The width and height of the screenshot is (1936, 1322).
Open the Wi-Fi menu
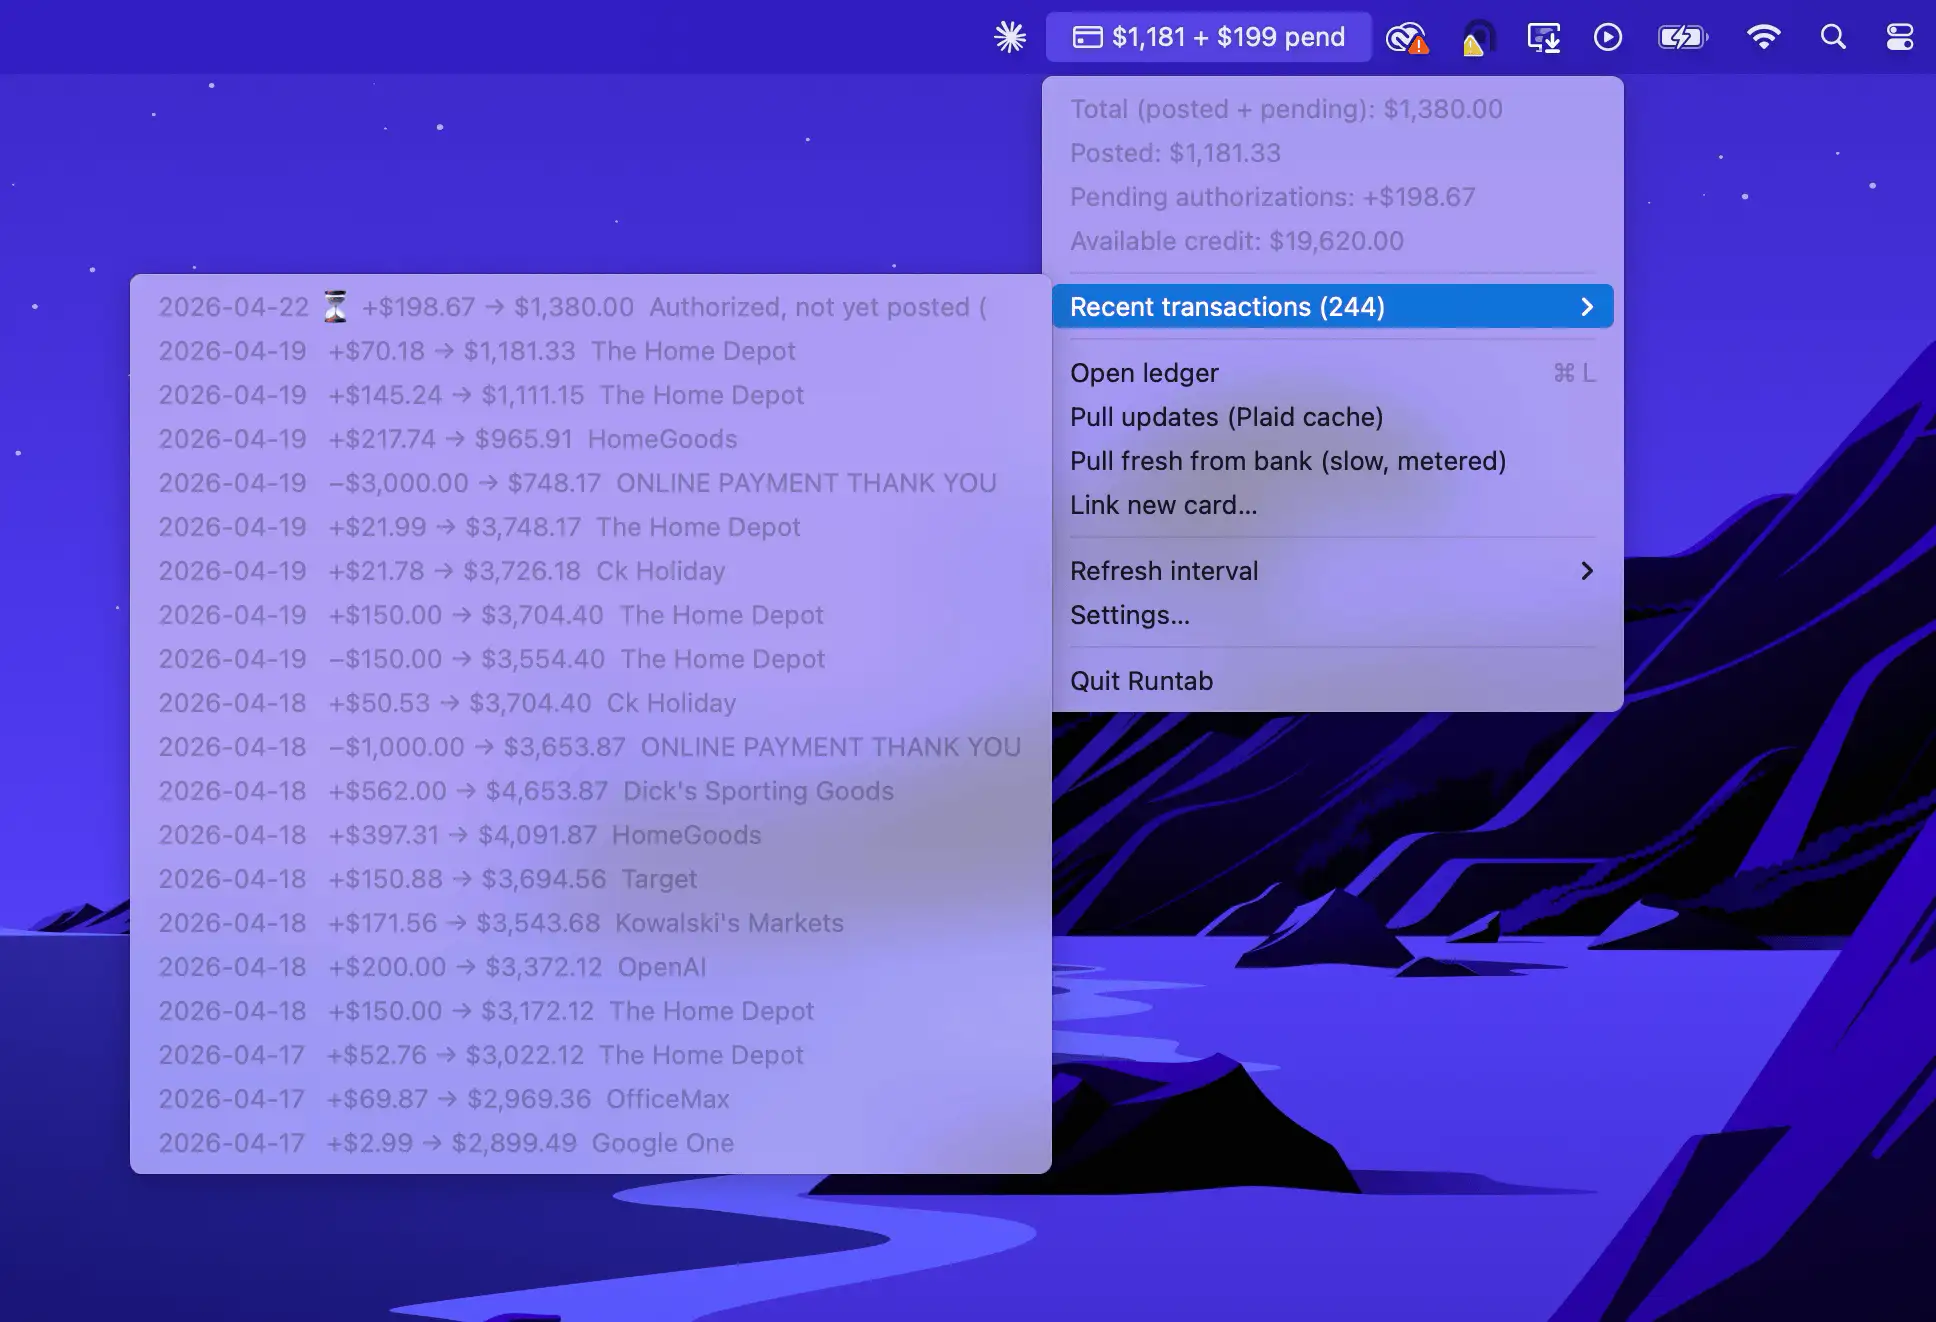(1763, 38)
